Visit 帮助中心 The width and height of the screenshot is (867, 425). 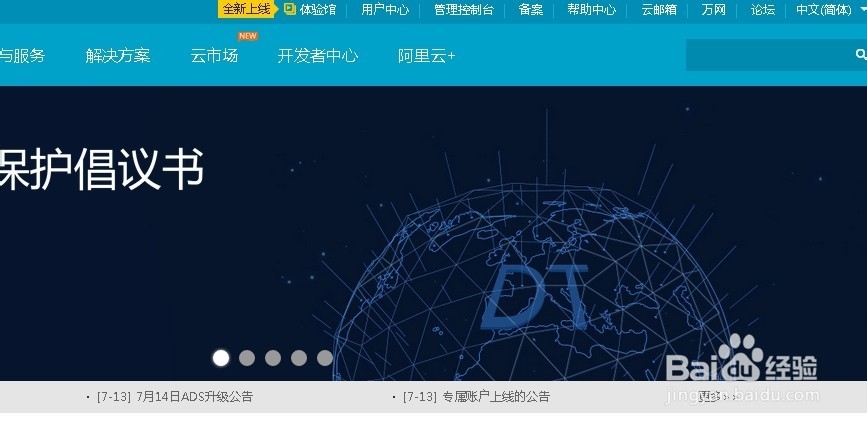coord(592,9)
